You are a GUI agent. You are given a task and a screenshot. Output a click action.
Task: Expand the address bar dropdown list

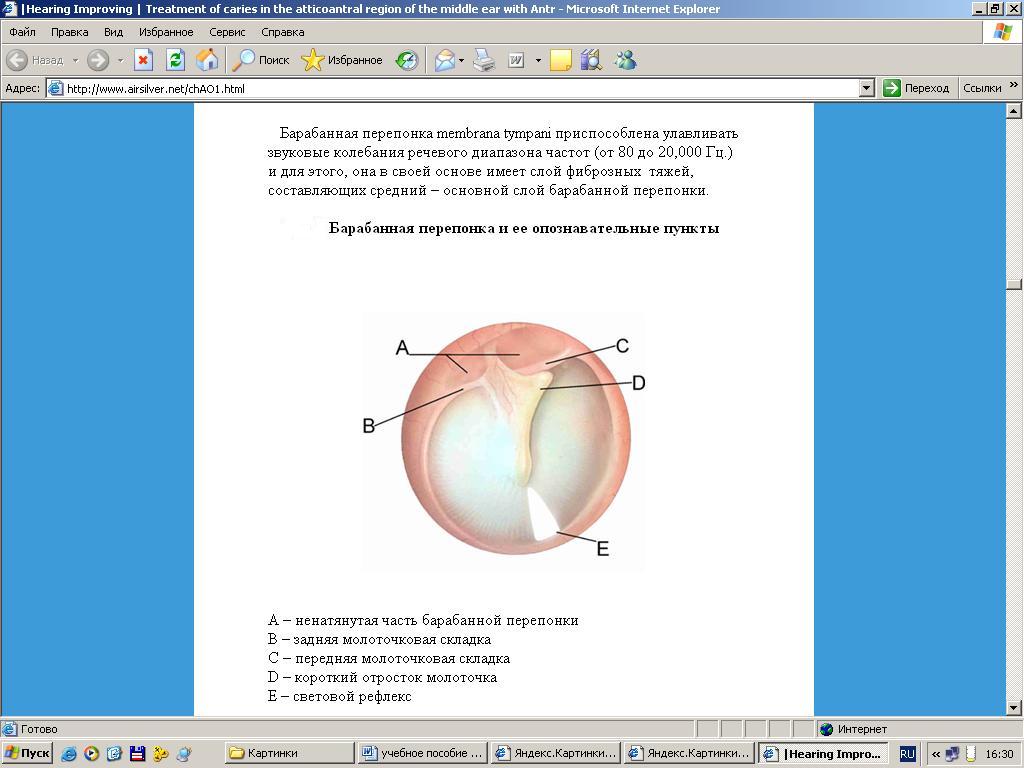pyautogui.click(x=867, y=88)
